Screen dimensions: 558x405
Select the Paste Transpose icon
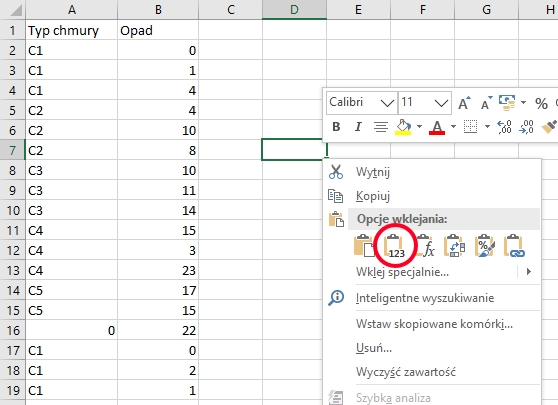(454, 246)
